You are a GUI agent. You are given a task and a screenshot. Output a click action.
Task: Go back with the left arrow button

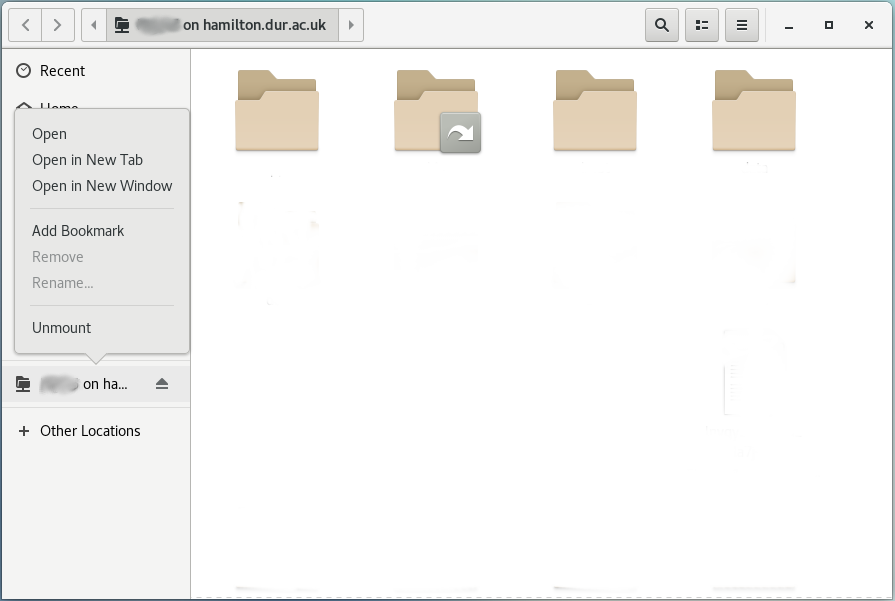[25, 25]
